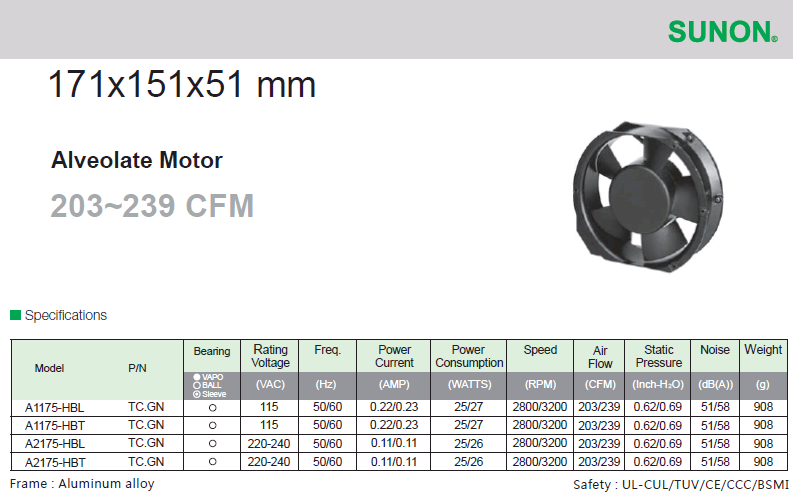Click "908" weight in A1175-HBL row
The width and height of the screenshot is (793, 502).
(x=763, y=407)
